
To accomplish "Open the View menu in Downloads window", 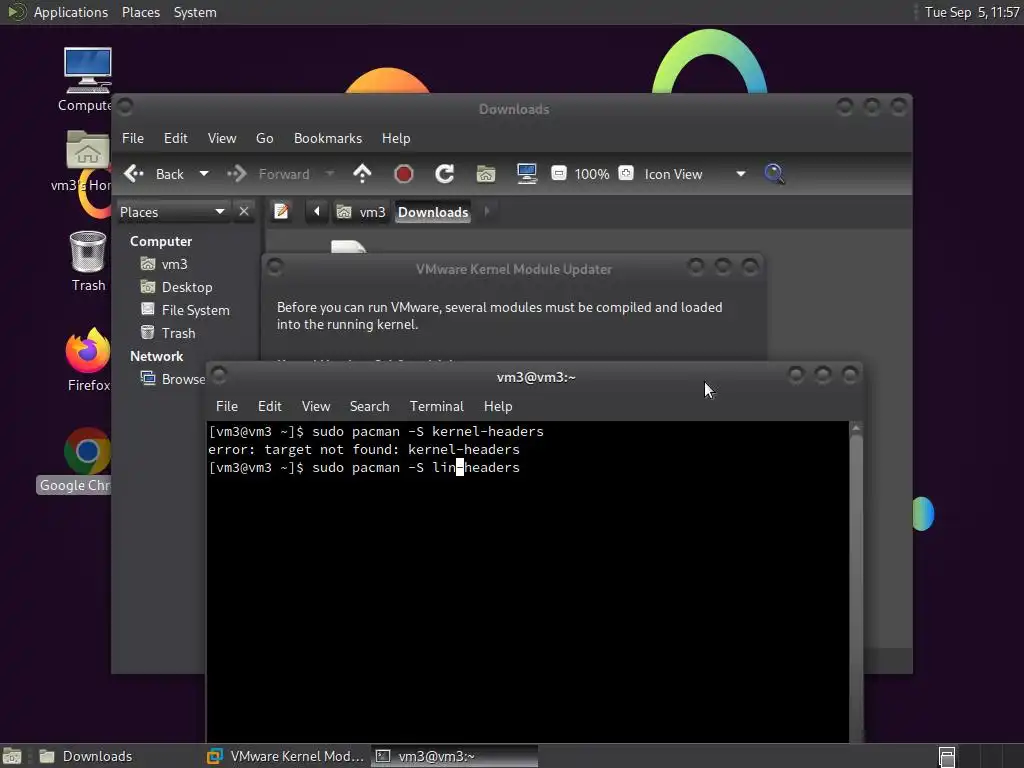I will pyautogui.click(x=222, y=138).
